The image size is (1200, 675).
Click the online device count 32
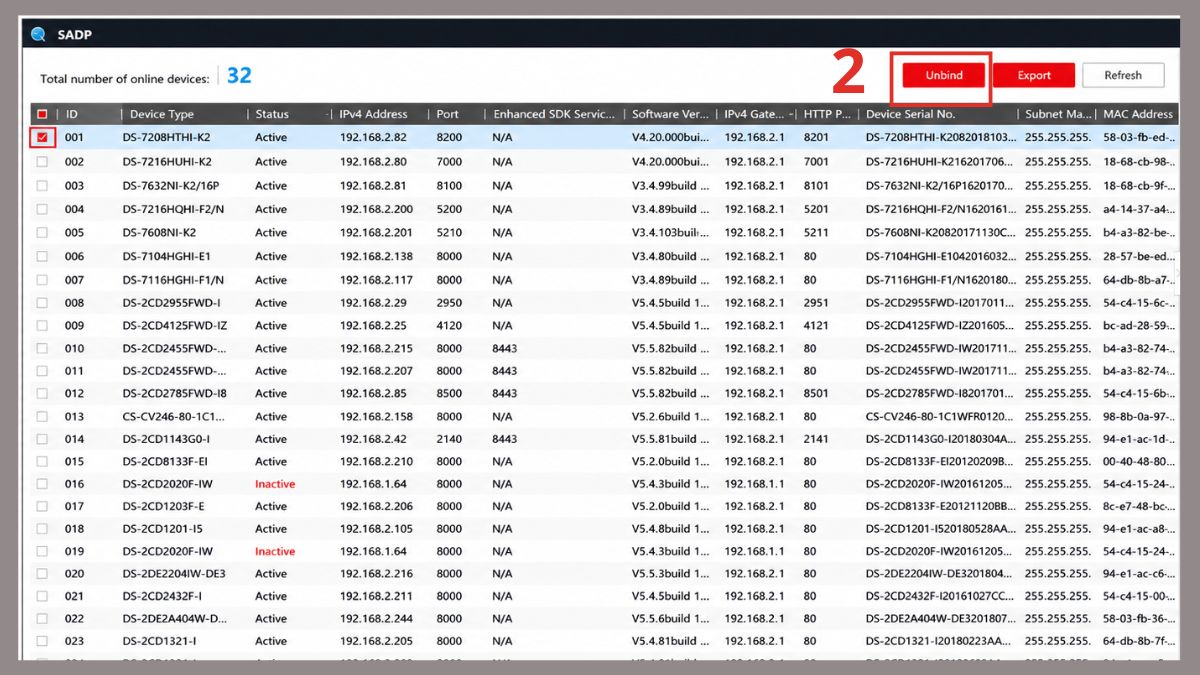239,76
